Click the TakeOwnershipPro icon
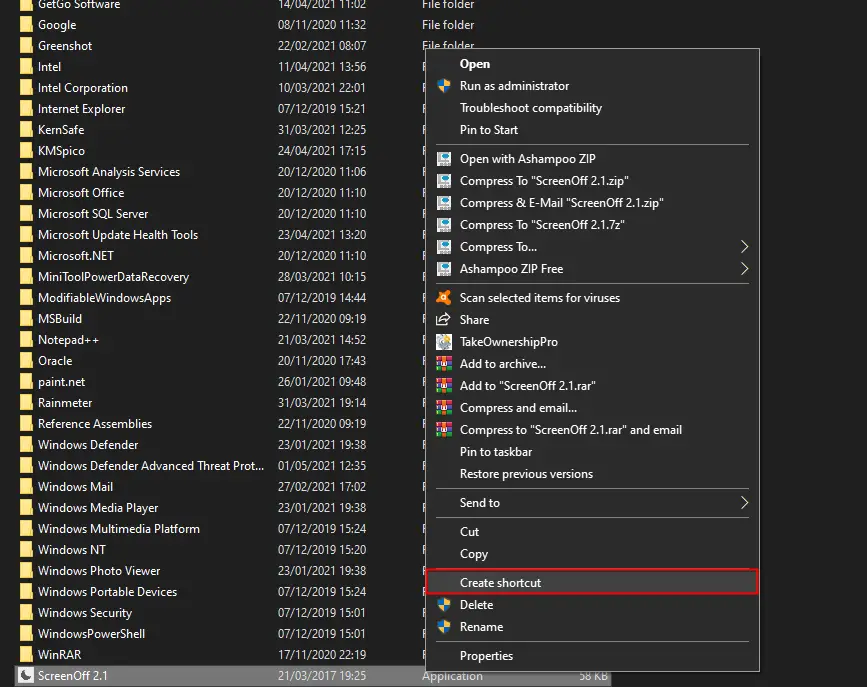The height and width of the screenshot is (687, 867). [x=444, y=342]
